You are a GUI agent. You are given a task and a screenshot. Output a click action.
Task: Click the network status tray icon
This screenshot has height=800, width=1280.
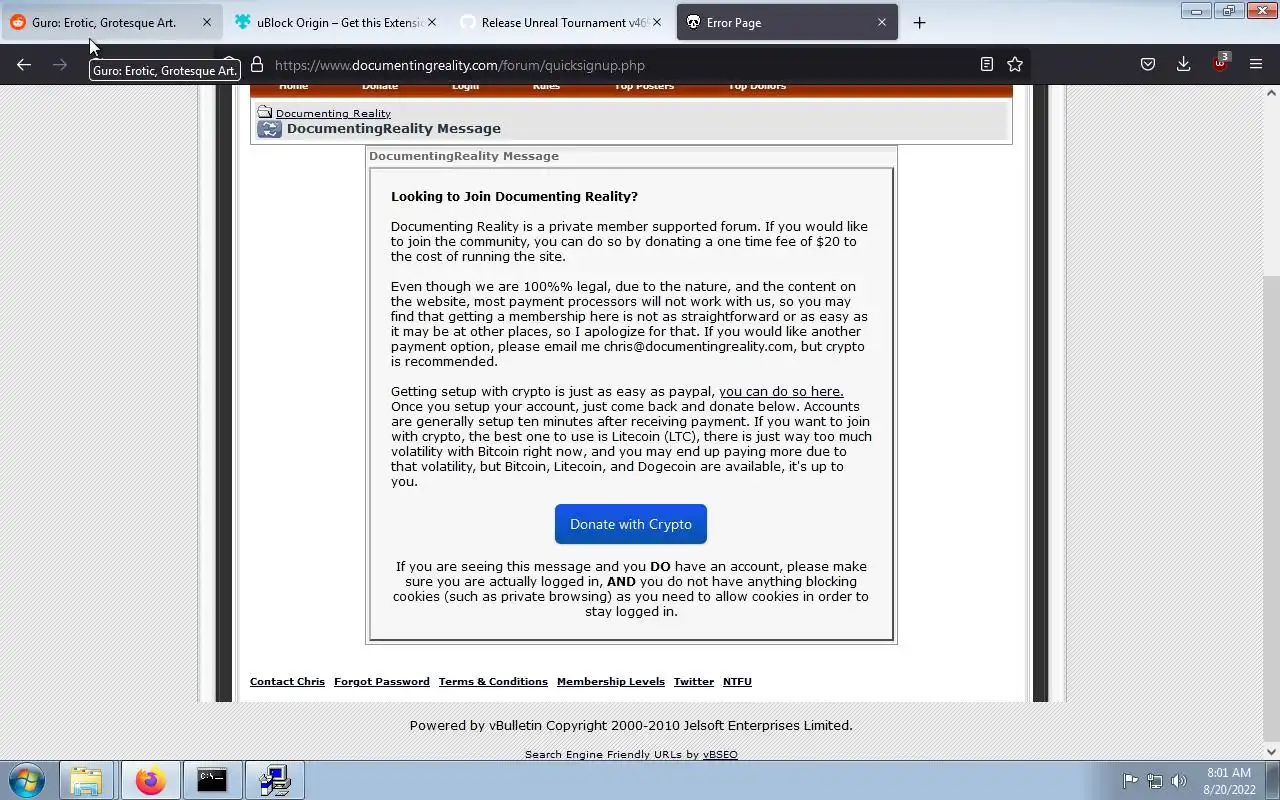pos(1155,781)
